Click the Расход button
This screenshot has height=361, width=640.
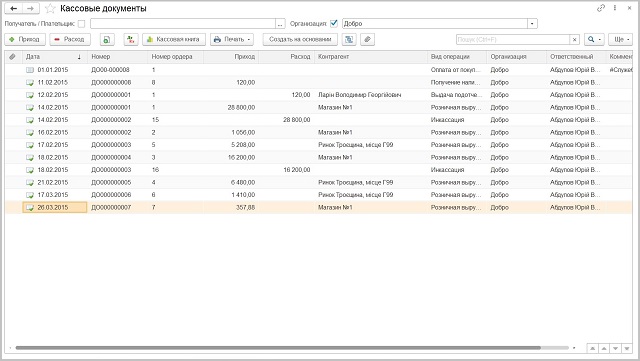click(x=70, y=39)
